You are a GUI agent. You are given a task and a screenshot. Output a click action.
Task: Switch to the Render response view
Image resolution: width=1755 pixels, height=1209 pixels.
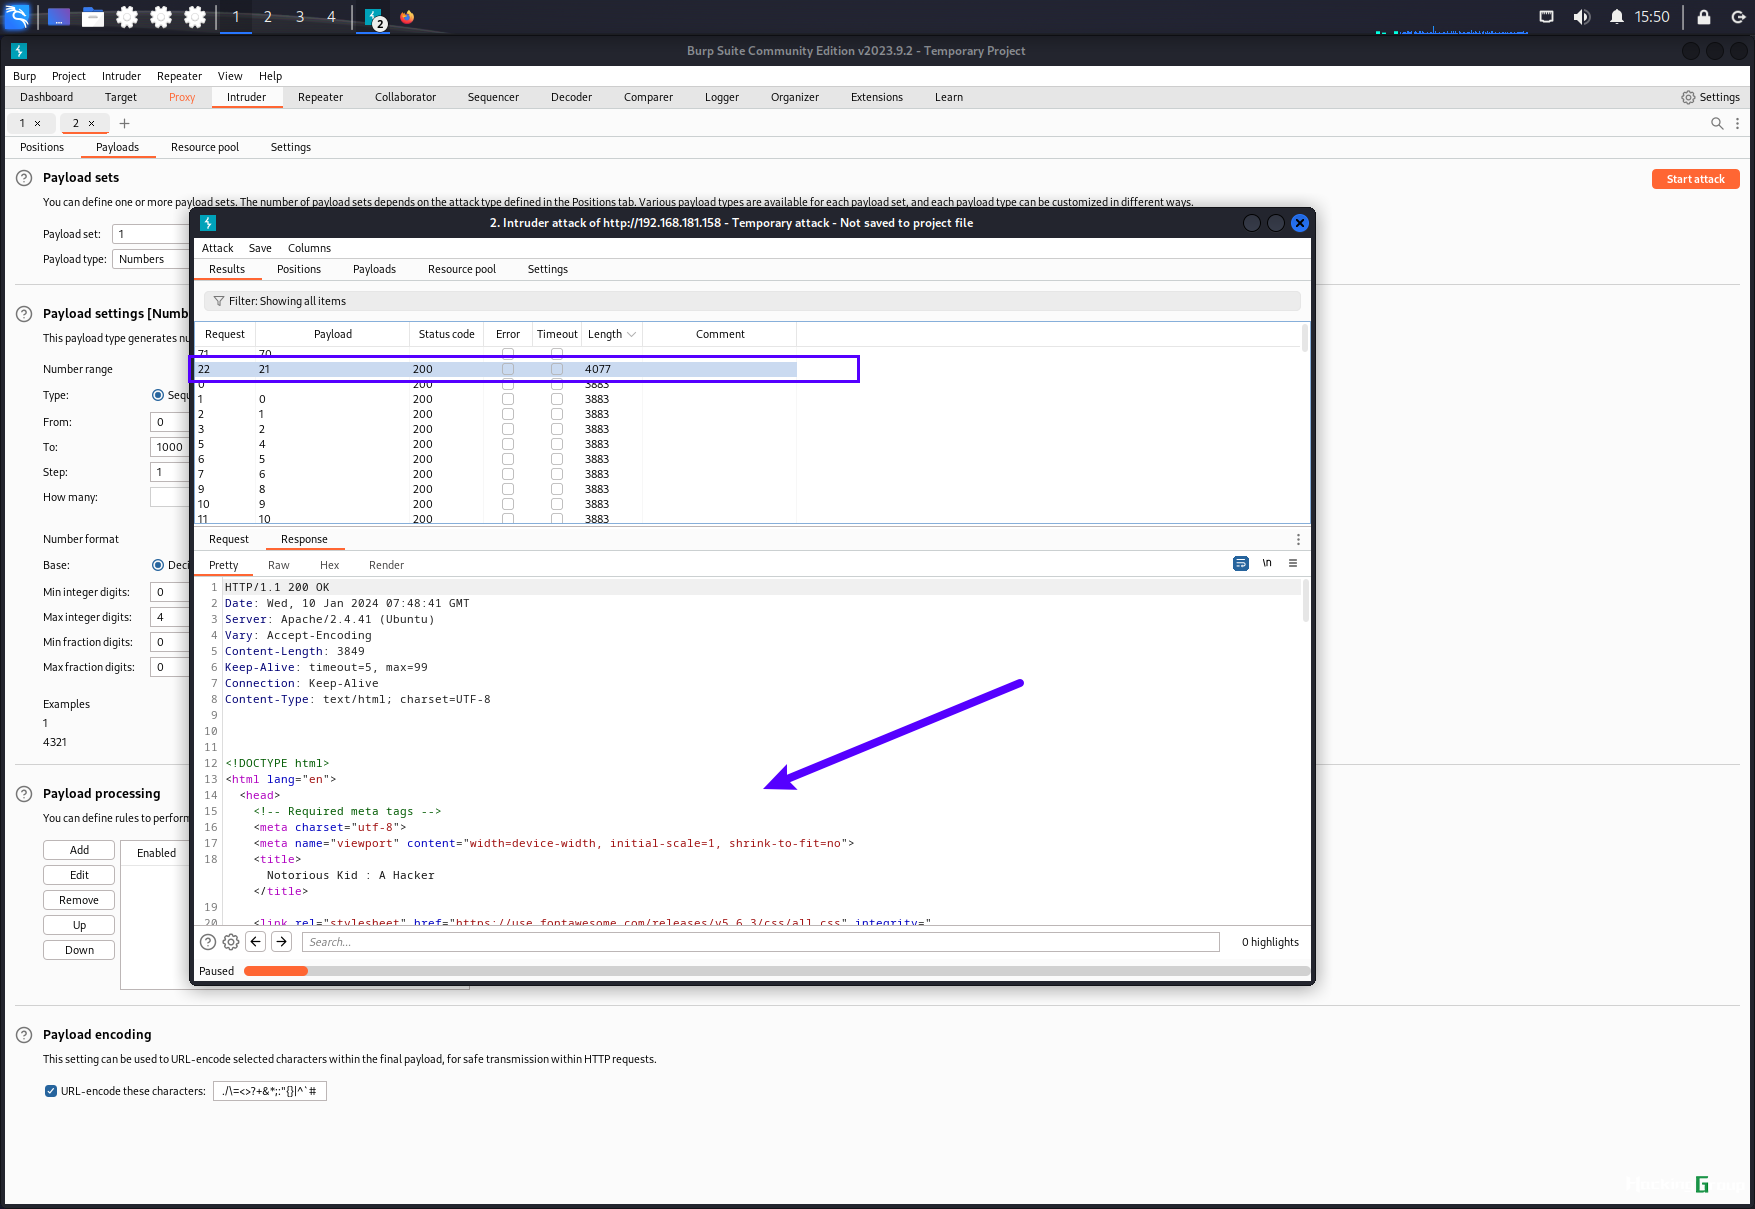[x=386, y=565]
